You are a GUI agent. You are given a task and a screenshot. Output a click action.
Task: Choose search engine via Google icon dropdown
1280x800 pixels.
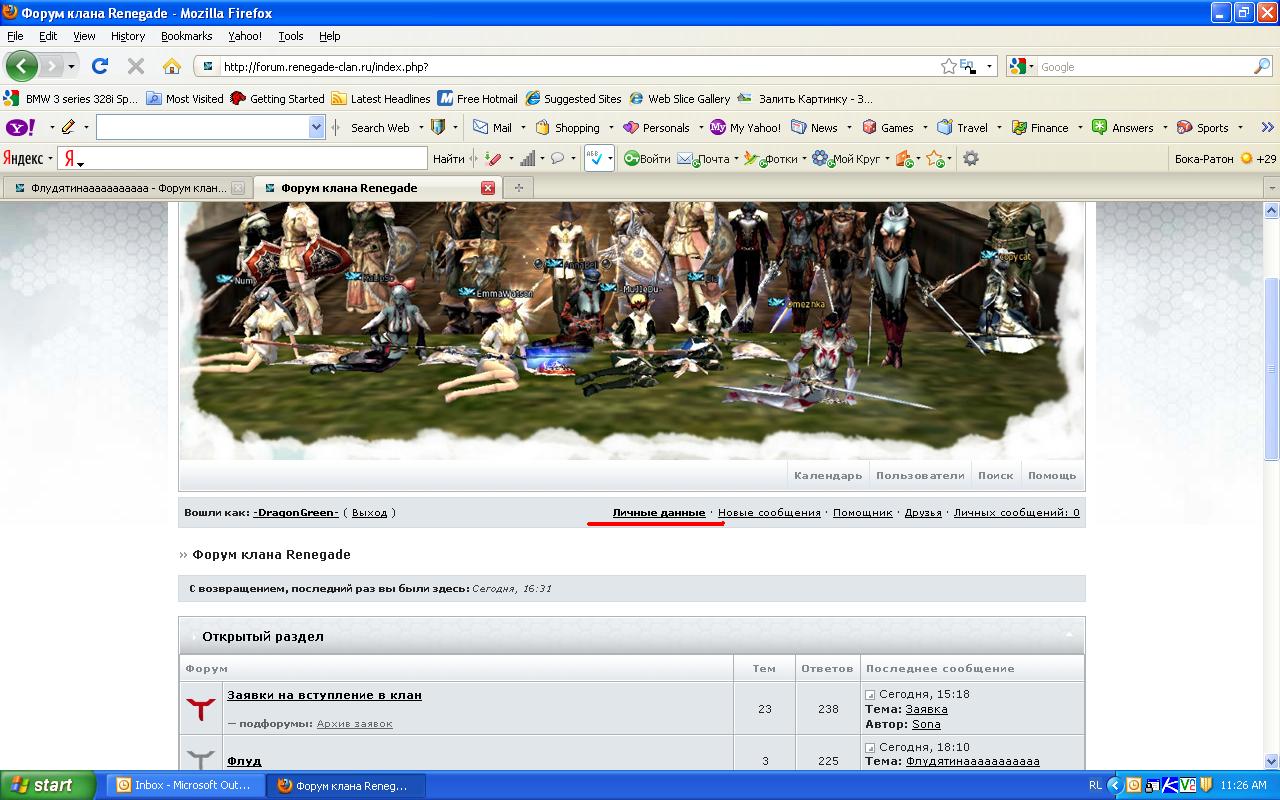[1022, 66]
